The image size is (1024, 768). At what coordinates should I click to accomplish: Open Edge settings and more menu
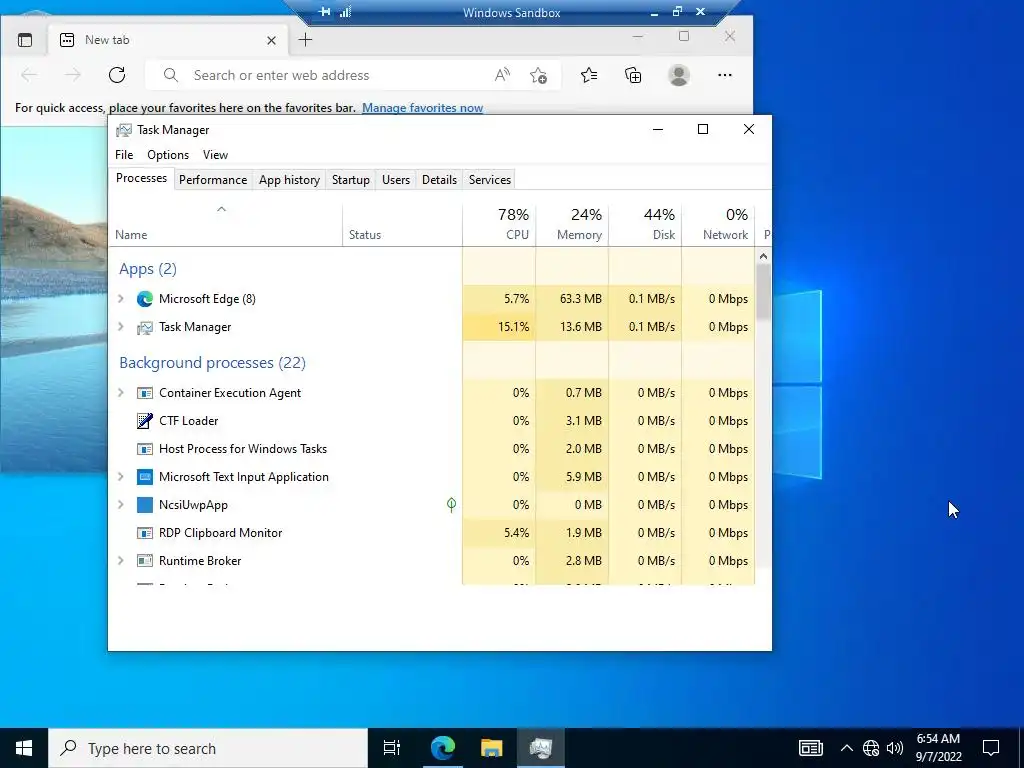point(724,75)
